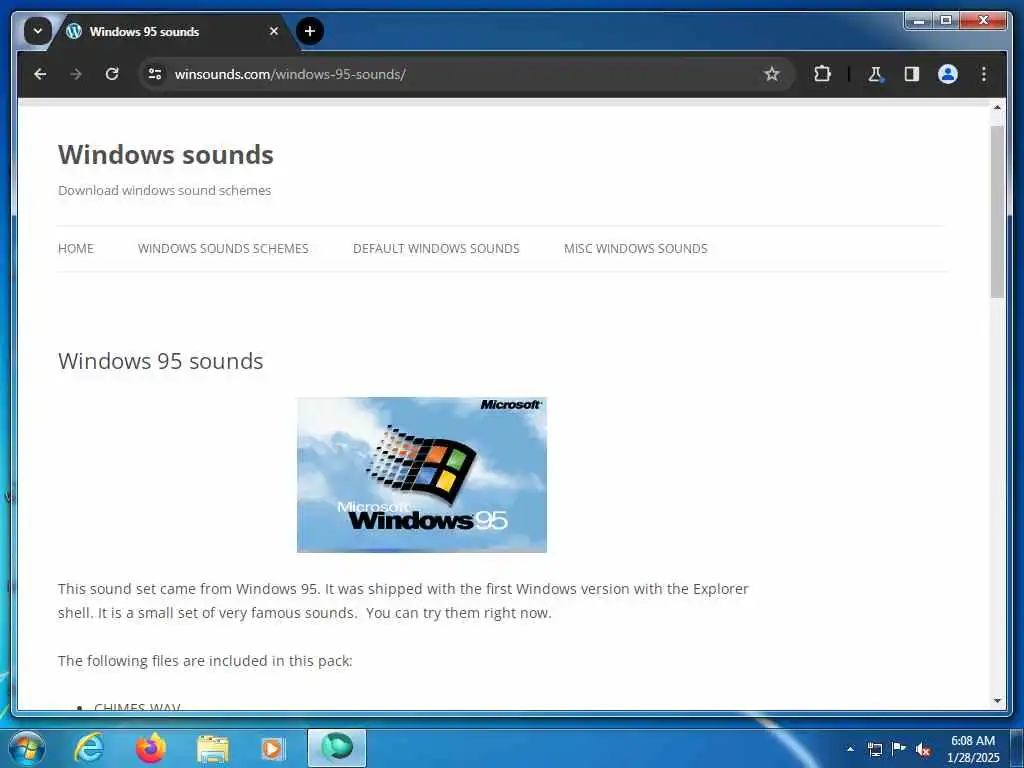Open a new tab with plus button
The width and height of the screenshot is (1024, 768).
(x=310, y=31)
